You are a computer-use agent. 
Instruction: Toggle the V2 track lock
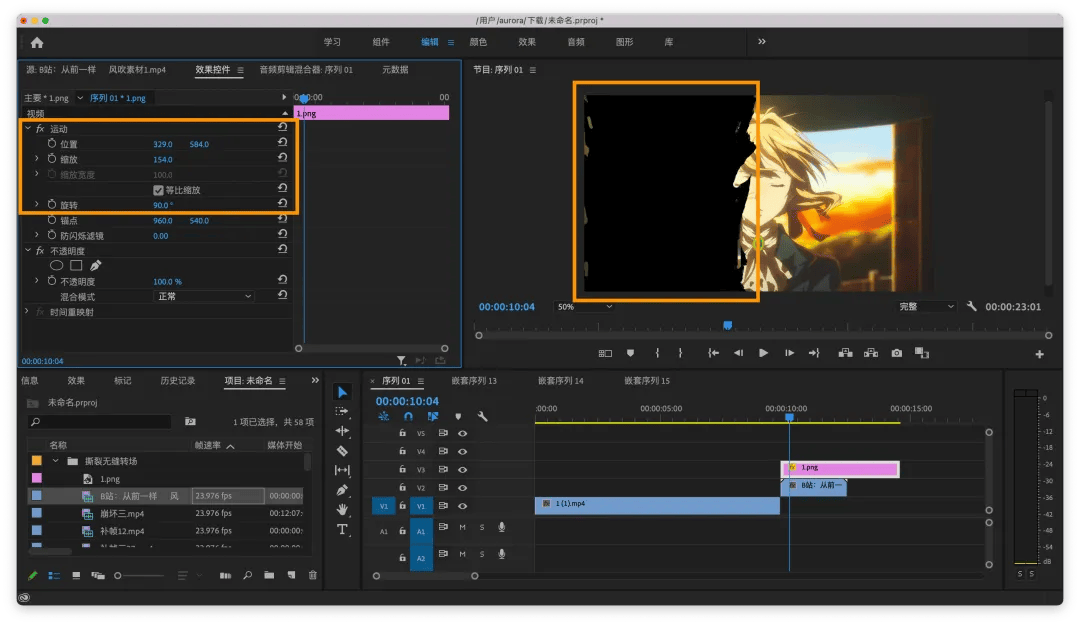(x=402, y=488)
